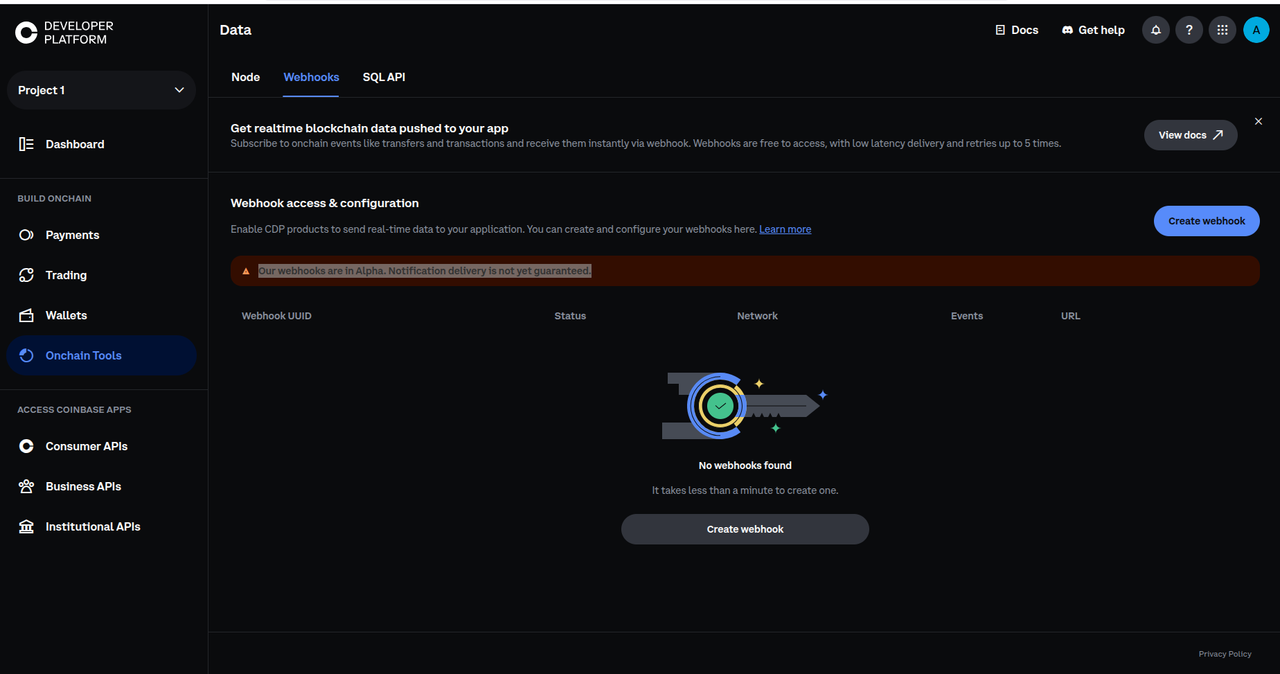The width and height of the screenshot is (1280, 674).
Task: Click the webhooks Alpha notification warning text
Action: (x=425, y=271)
